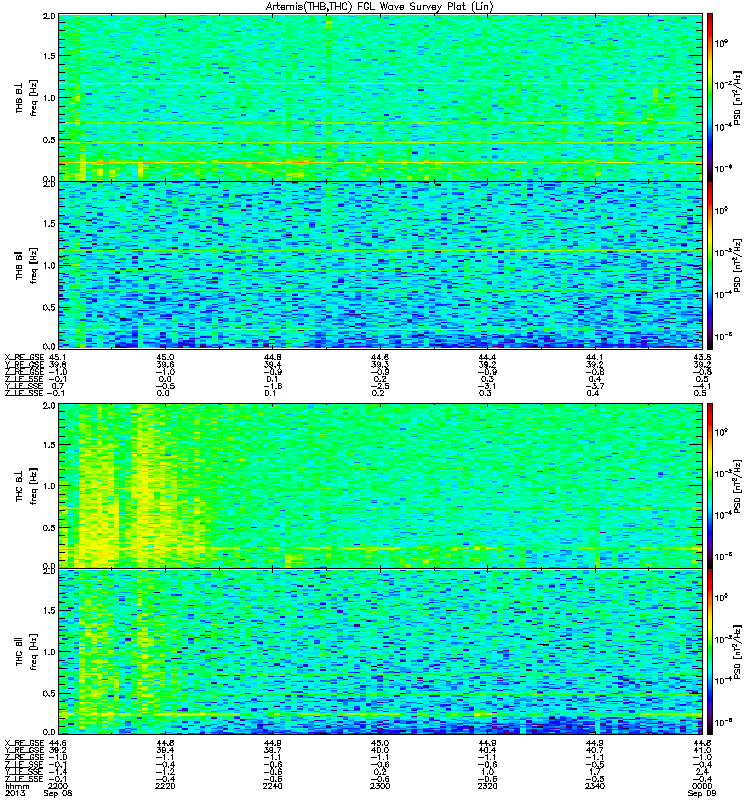Click the hhmm axis label
Viewport: 750px width, 800px height.
(15, 786)
